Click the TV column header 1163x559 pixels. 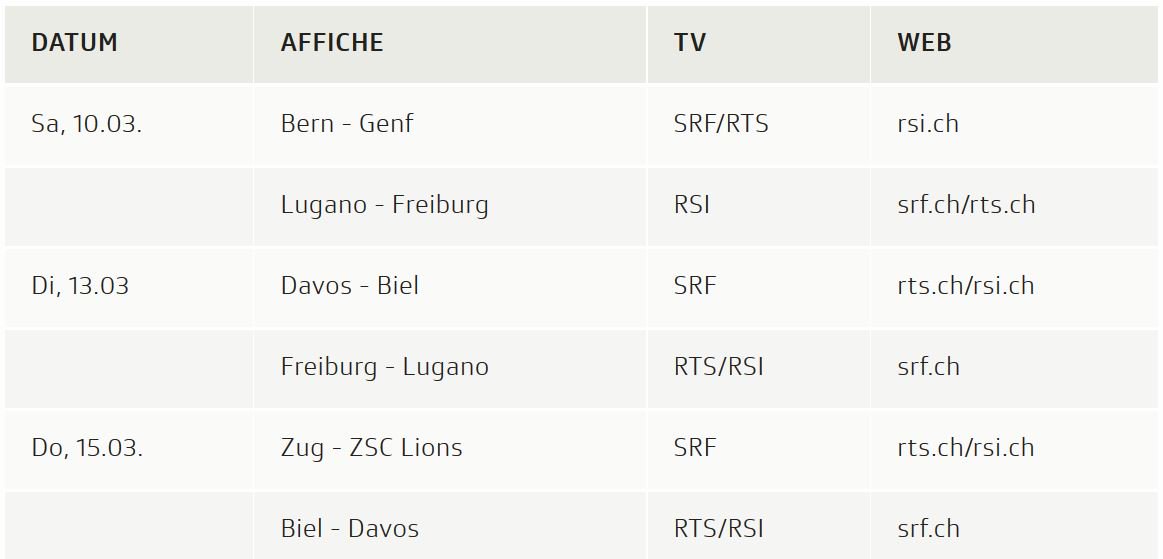click(x=690, y=43)
